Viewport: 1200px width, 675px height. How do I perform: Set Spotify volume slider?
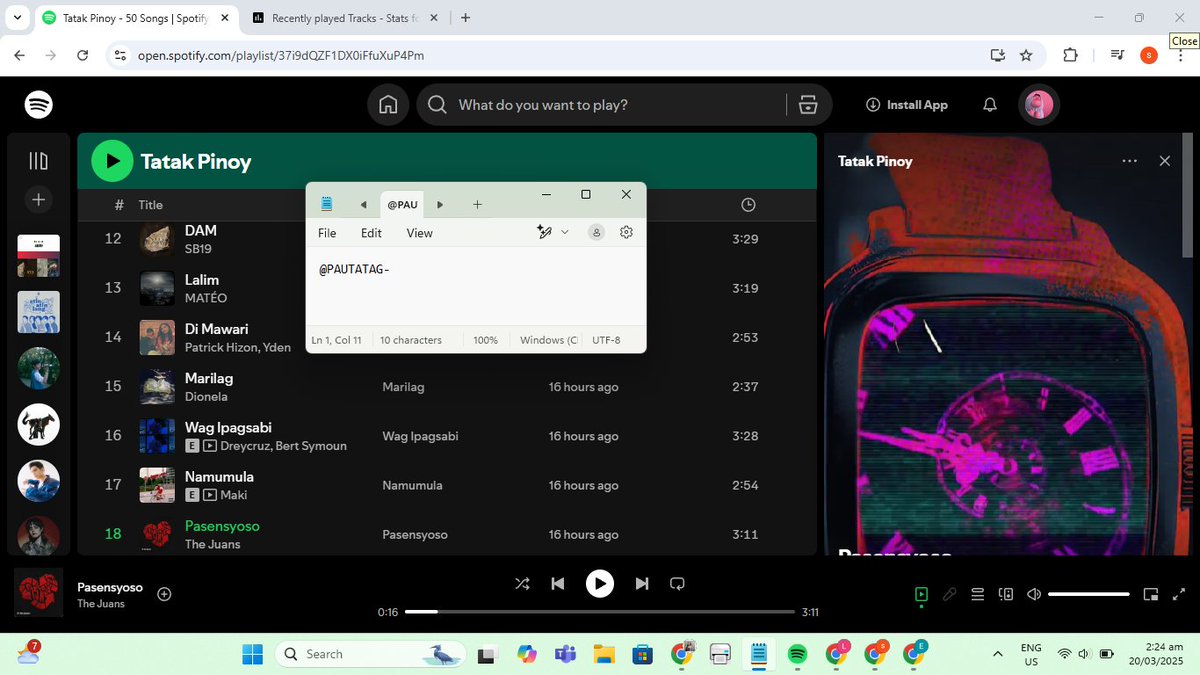(1088, 594)
